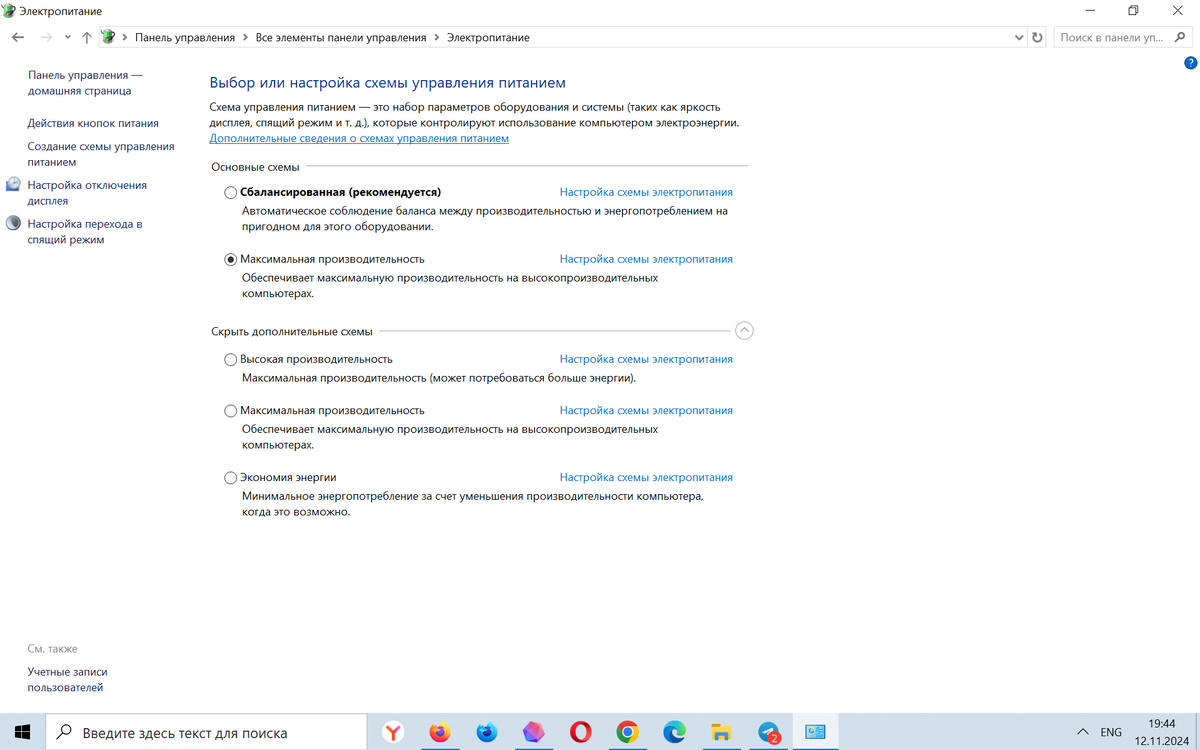Select the Сбалансированная (рекомендуется) power plan
This screenshot has width=1200, height=750.
coord(231,192)
